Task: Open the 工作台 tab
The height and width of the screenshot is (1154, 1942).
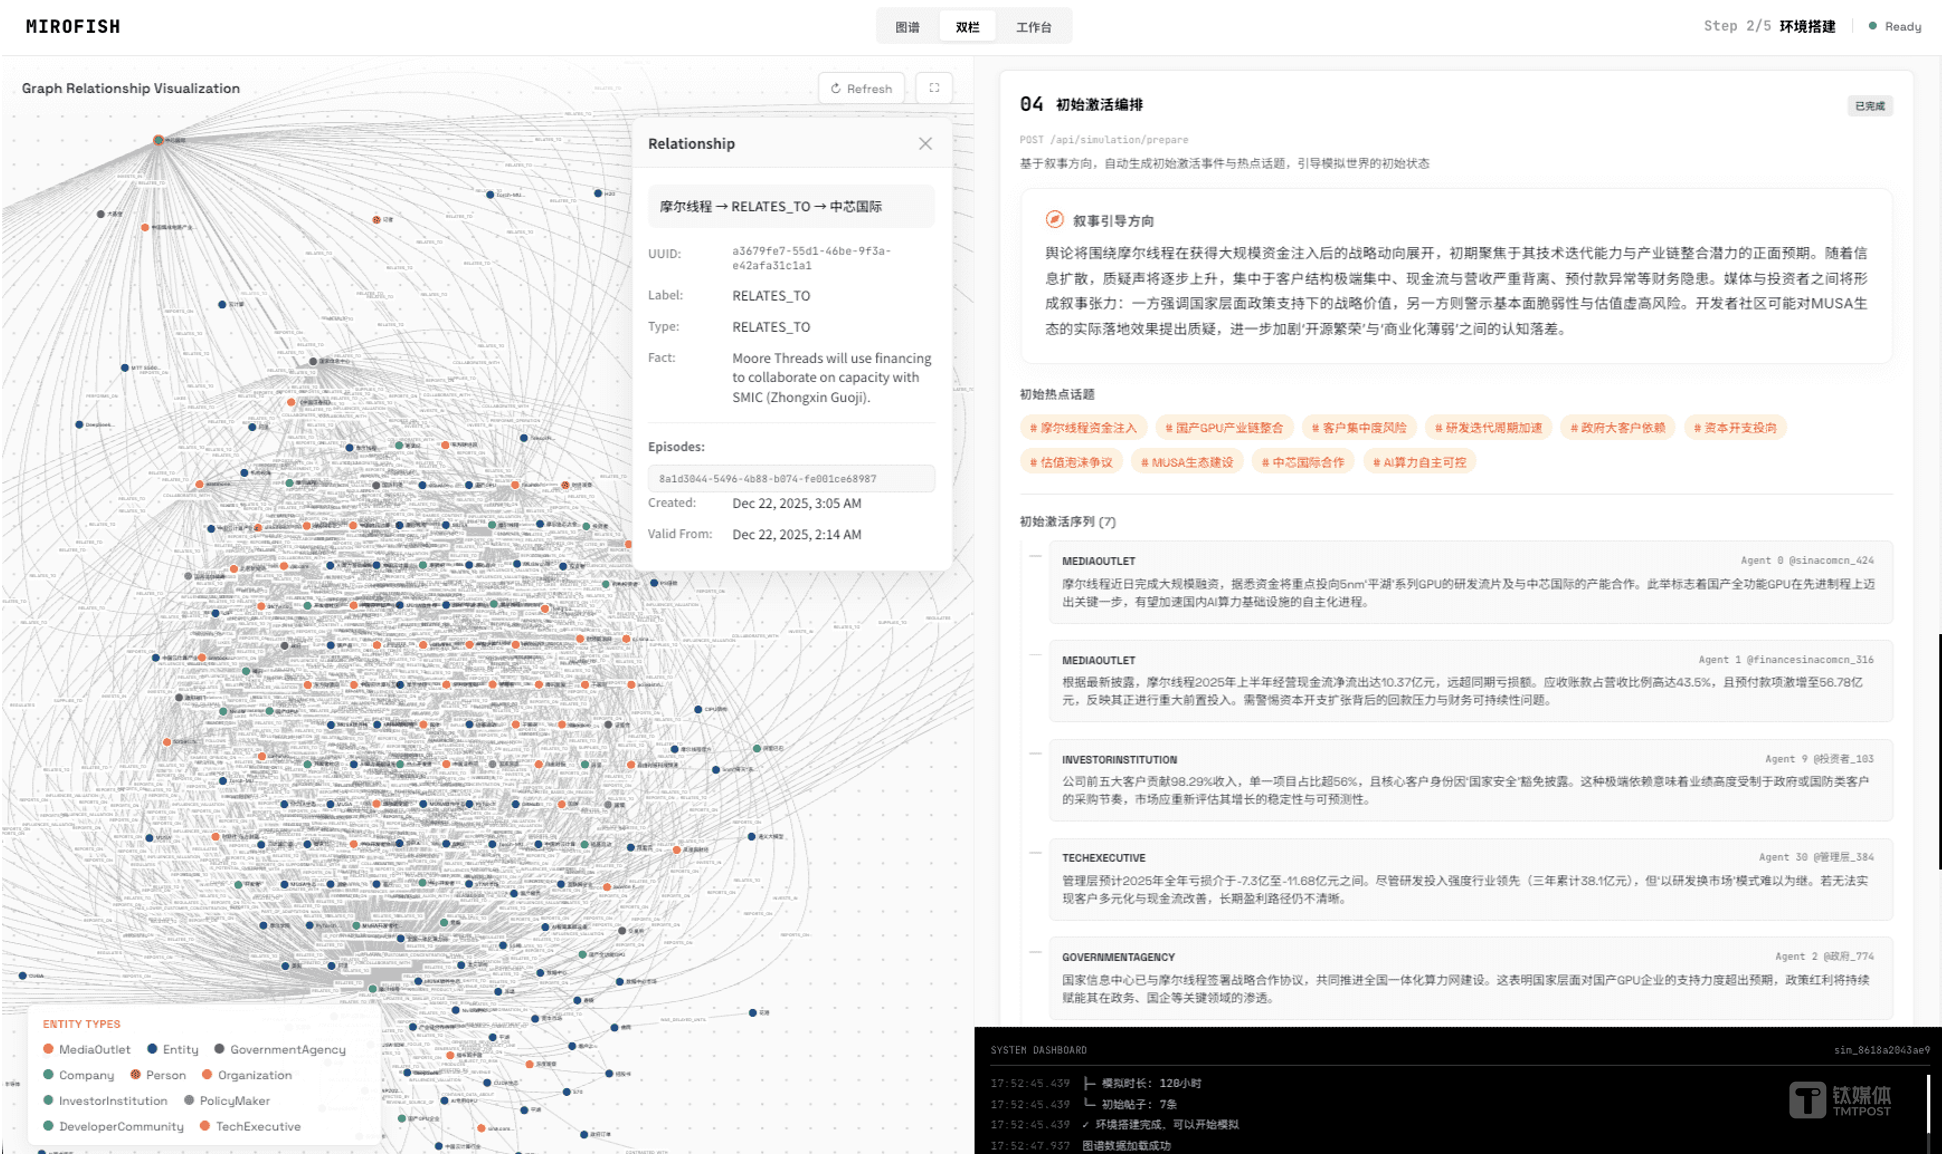Action: point(1033,27)
